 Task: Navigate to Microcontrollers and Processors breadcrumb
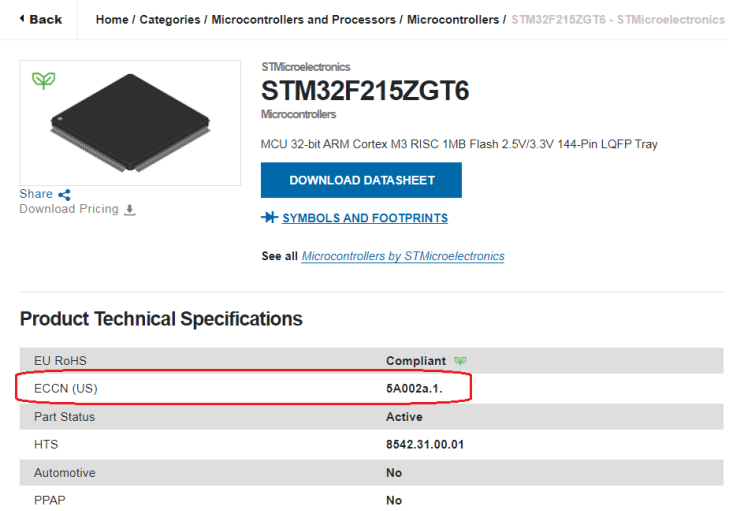[x=304, y=20]
